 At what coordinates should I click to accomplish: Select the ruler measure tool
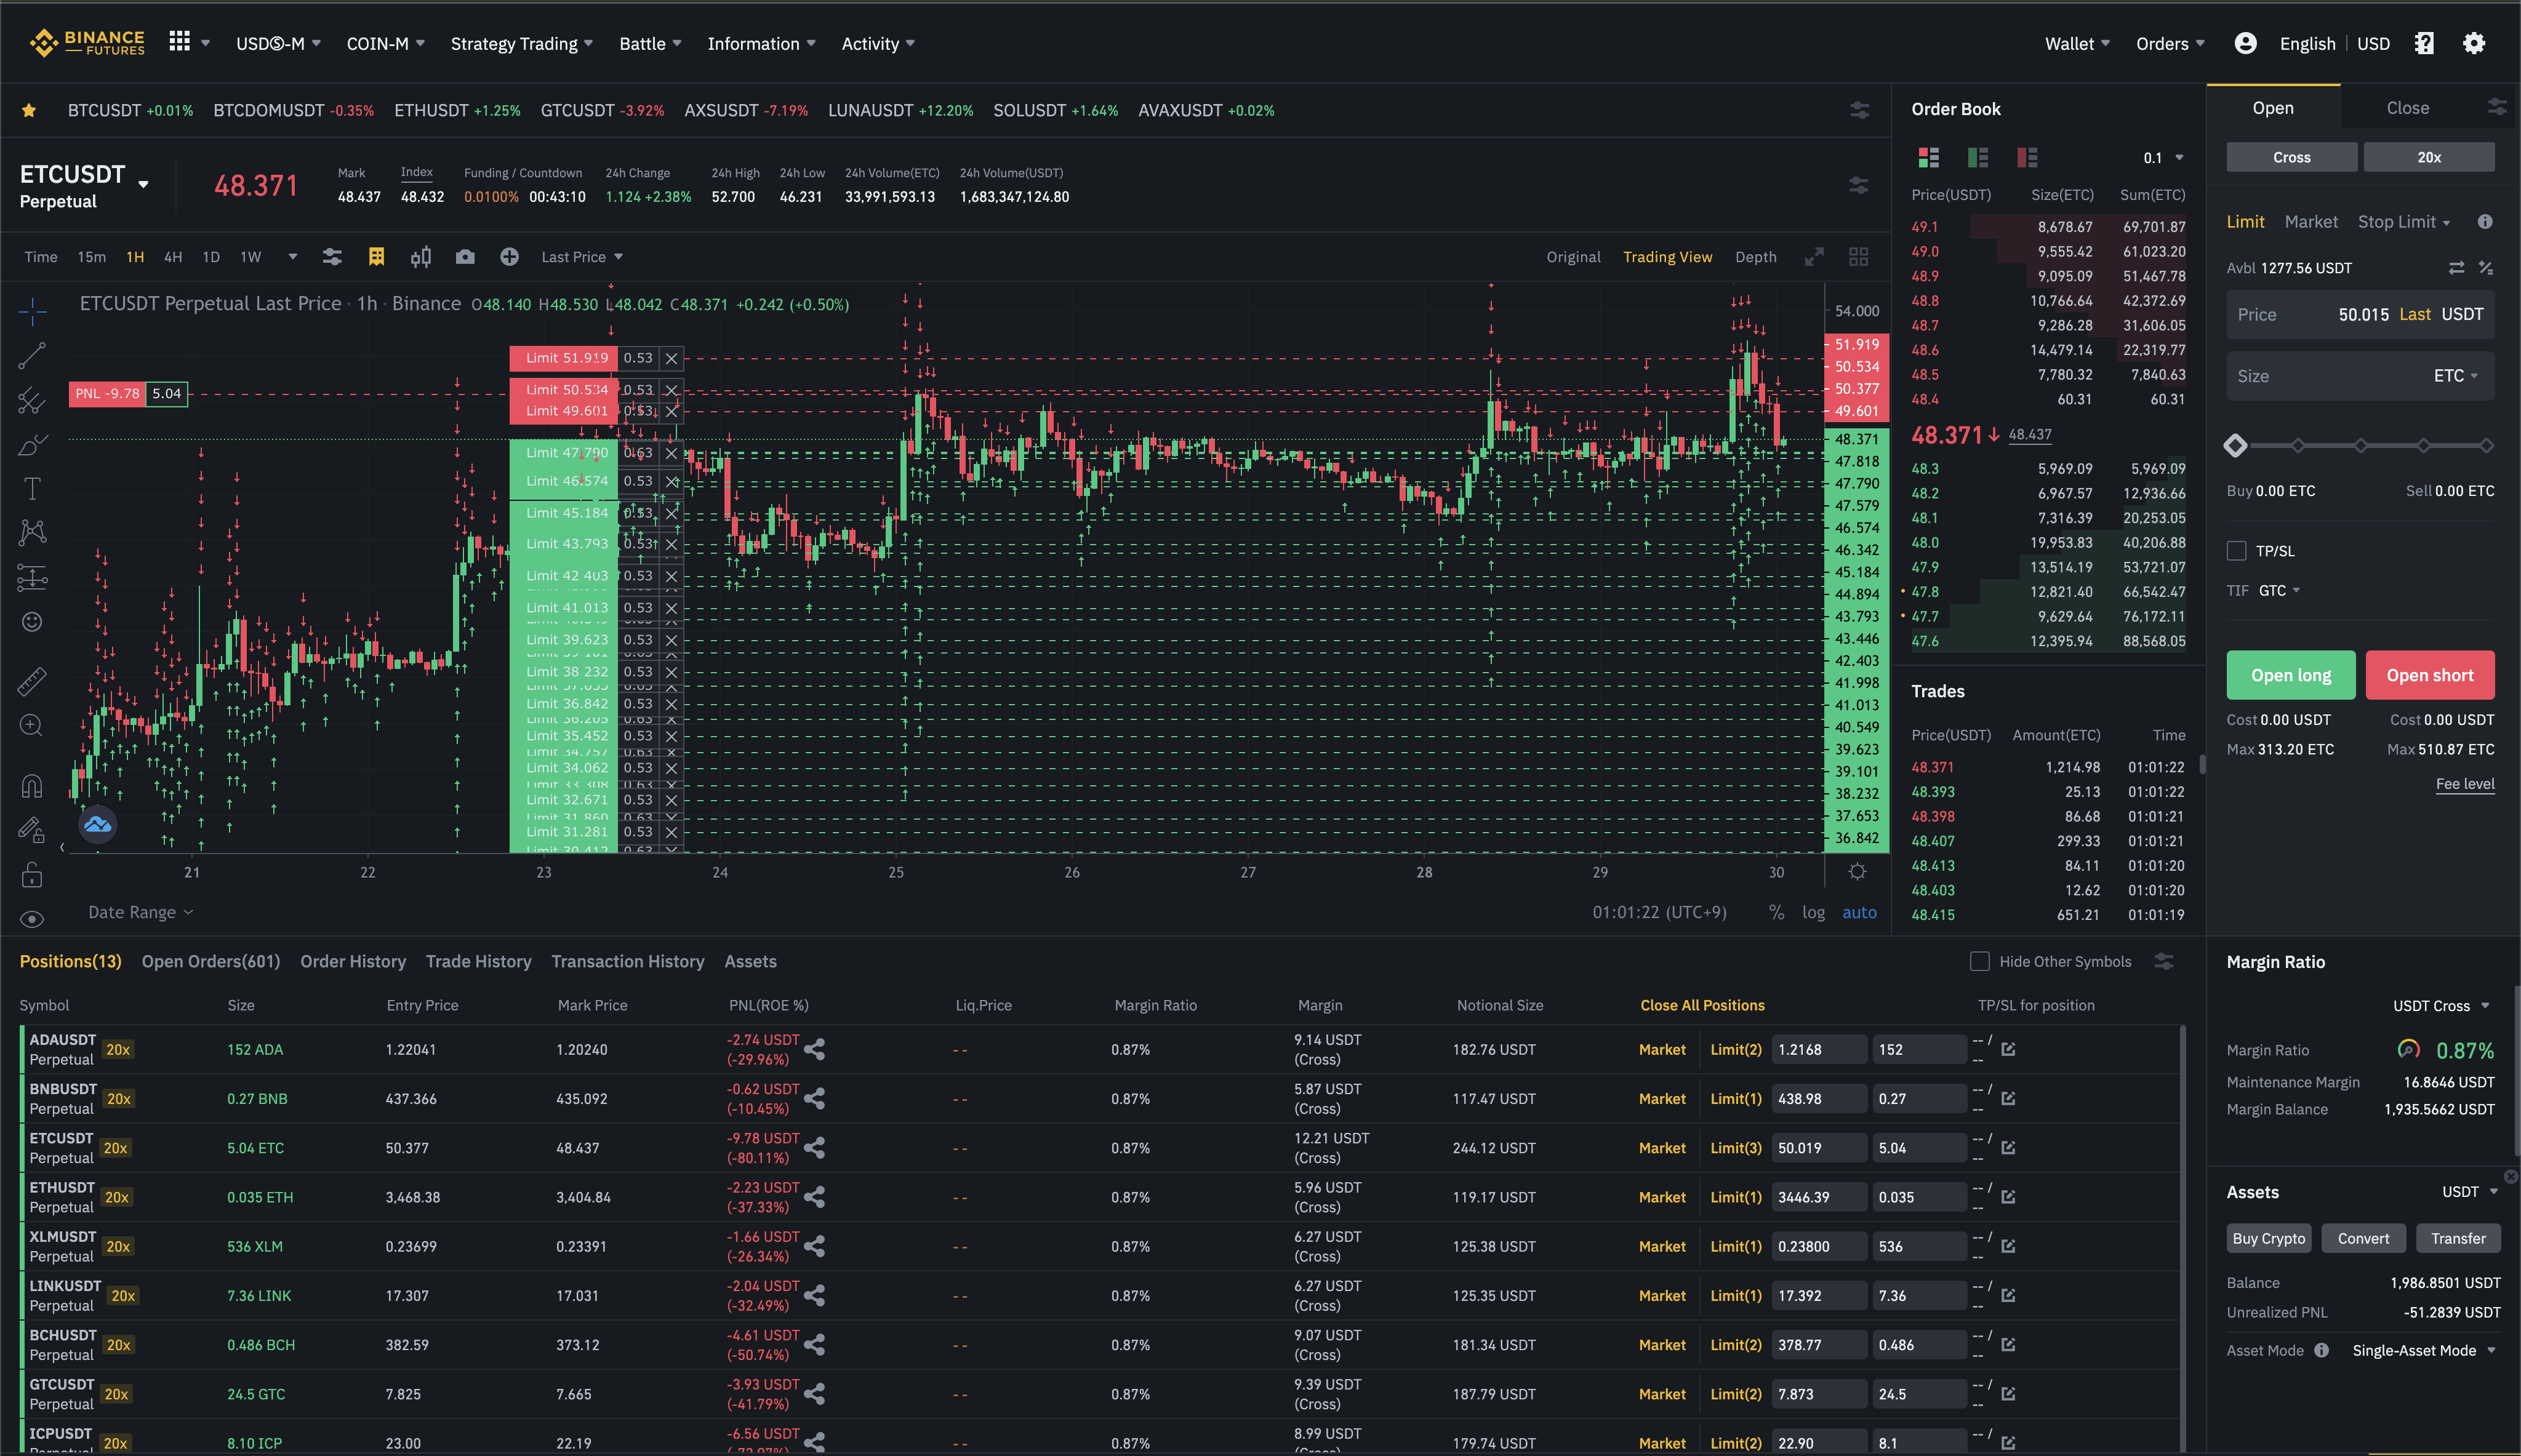[x=32, y=681]
